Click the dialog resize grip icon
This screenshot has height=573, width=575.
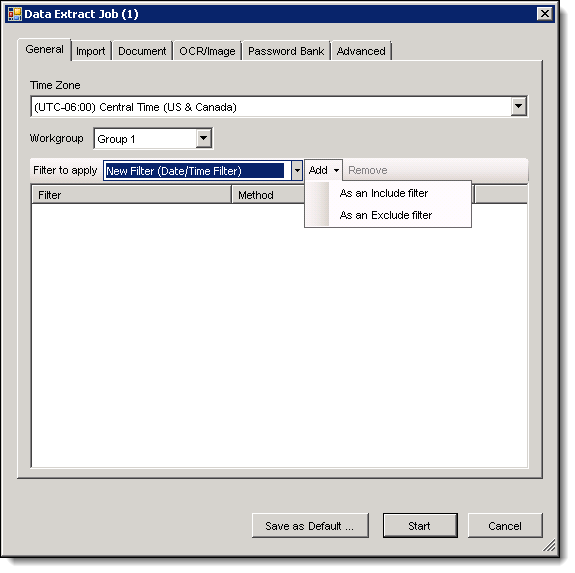pyautogui.click(x=549, y=546)
